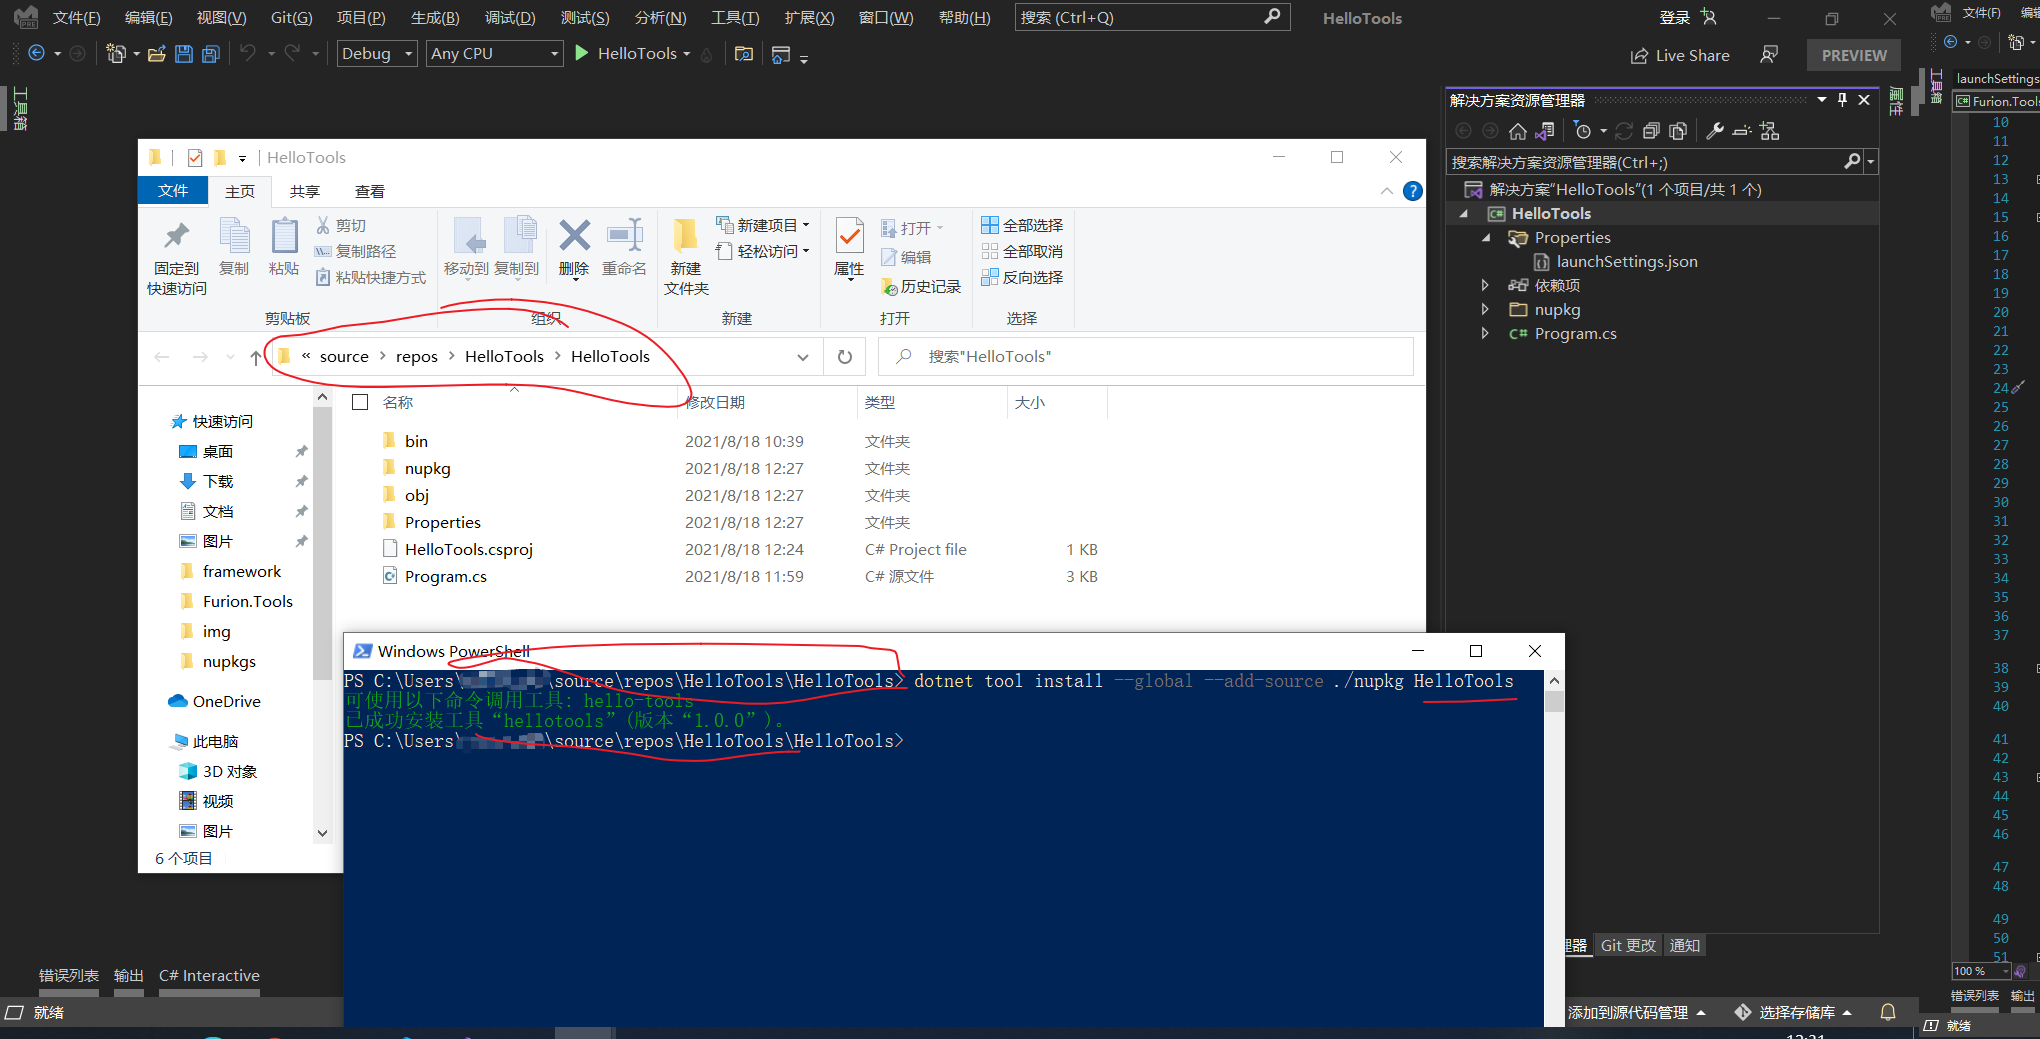Open the Debug configuration dropdown

(377, 54)
